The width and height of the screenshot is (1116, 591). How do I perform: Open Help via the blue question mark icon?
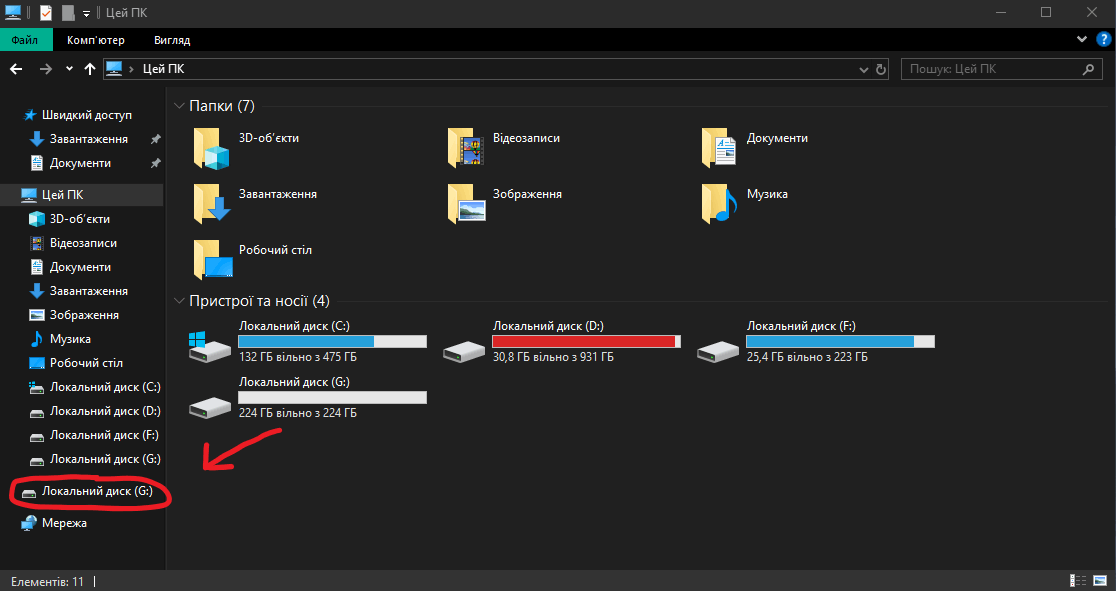tap(1103, 39)
